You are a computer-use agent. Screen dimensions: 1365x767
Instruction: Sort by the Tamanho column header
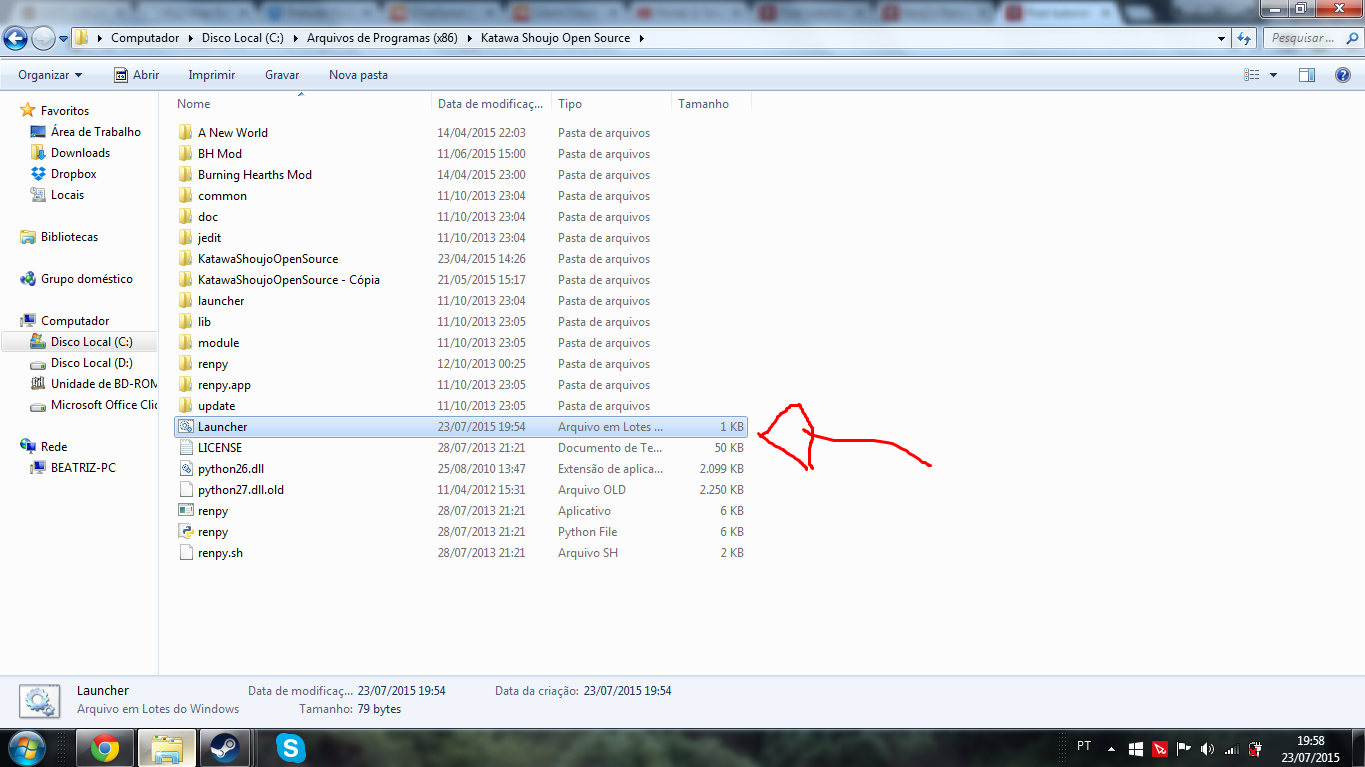(711, 104)
